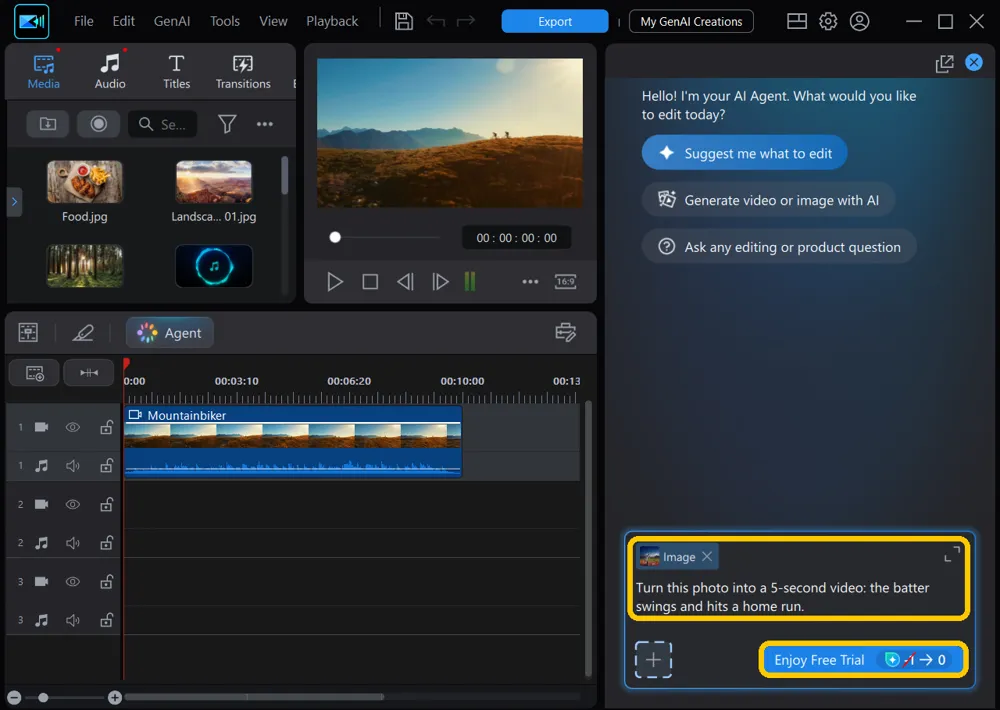Click the add track icon
The image size is (1000, 710).
click(34, 373)
